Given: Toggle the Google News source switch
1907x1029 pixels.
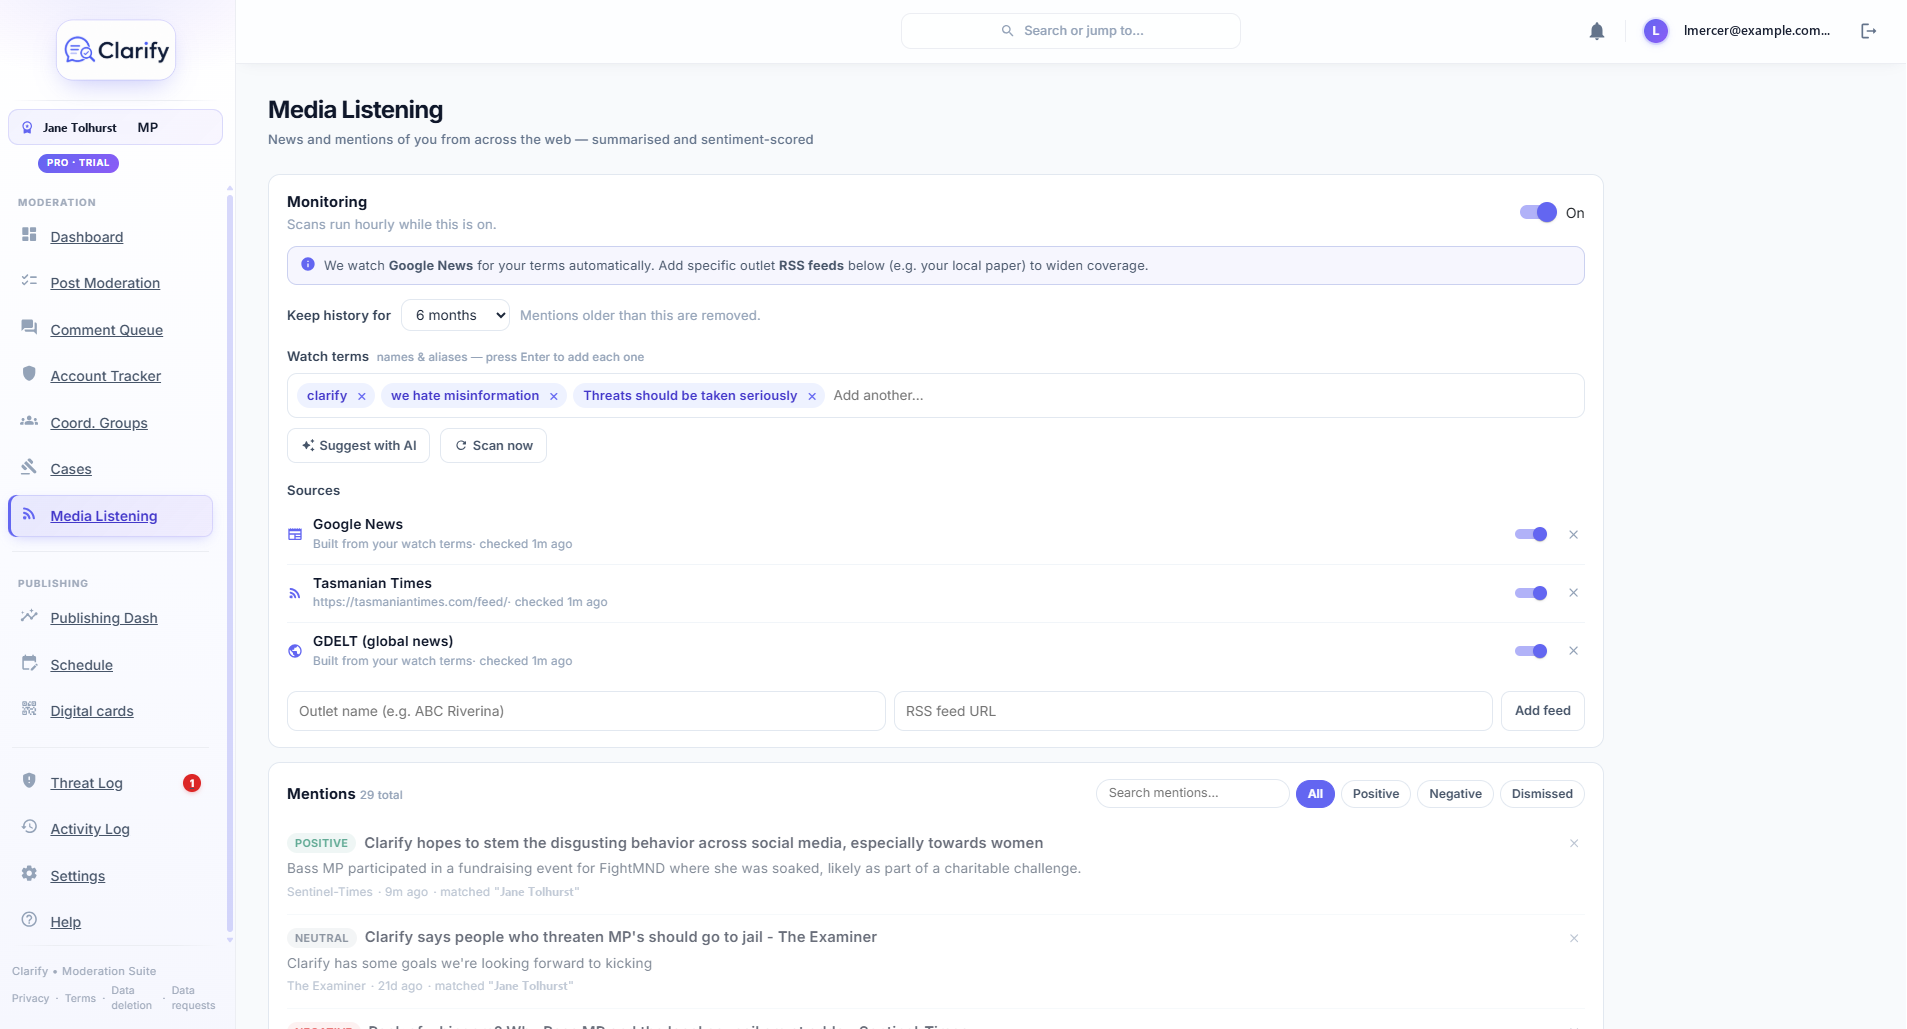Looking at the screenshot, I should 1531,535.
